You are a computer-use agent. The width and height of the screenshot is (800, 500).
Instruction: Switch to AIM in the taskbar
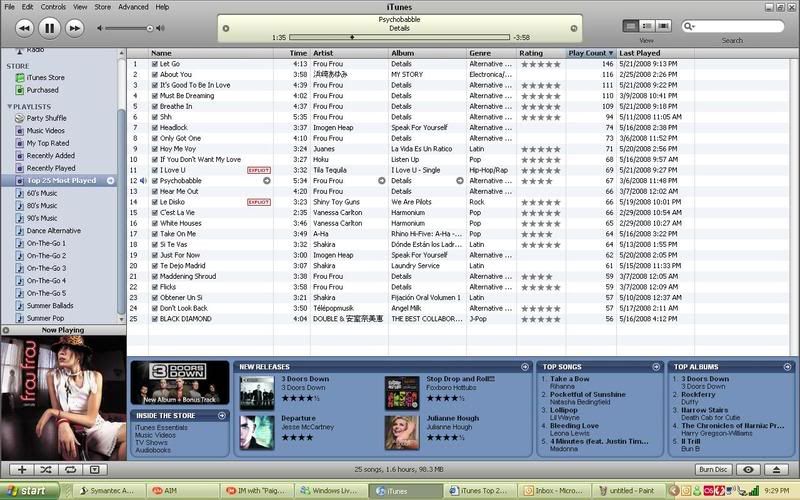[182, 491]
